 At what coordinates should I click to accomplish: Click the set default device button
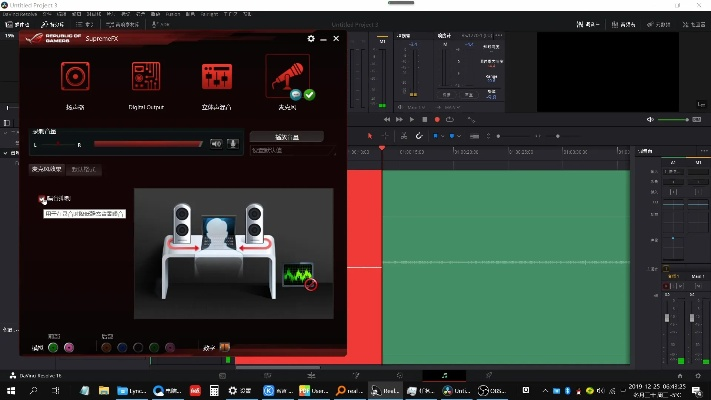[286, 136]
